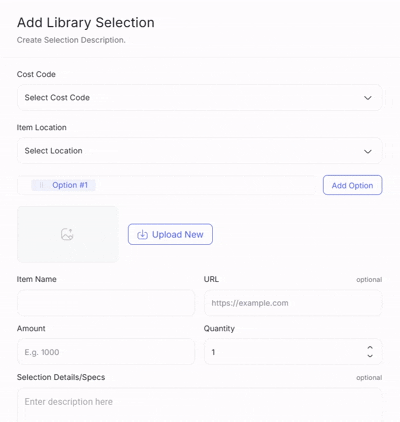Select the Option #1 tab

63,185
